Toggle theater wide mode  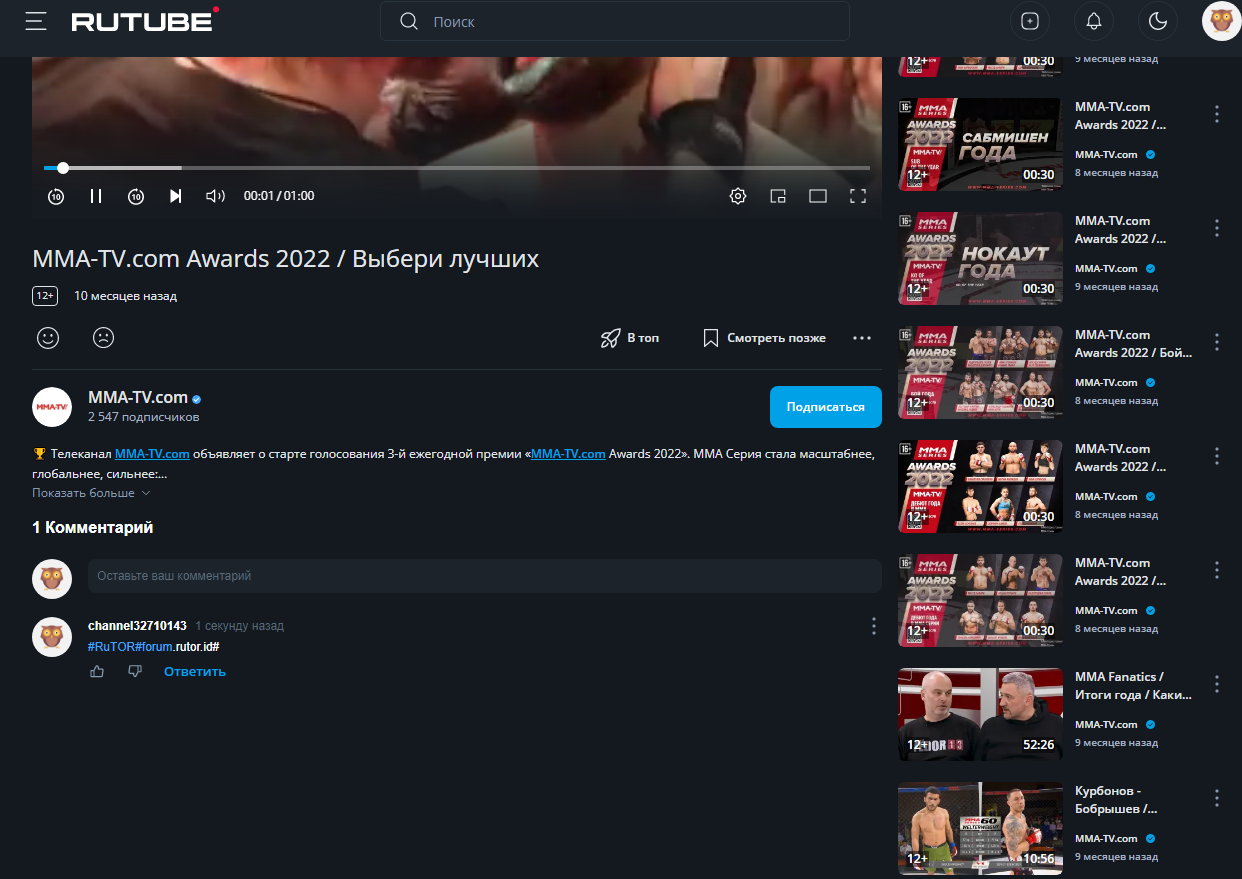[x=818, y=196]
